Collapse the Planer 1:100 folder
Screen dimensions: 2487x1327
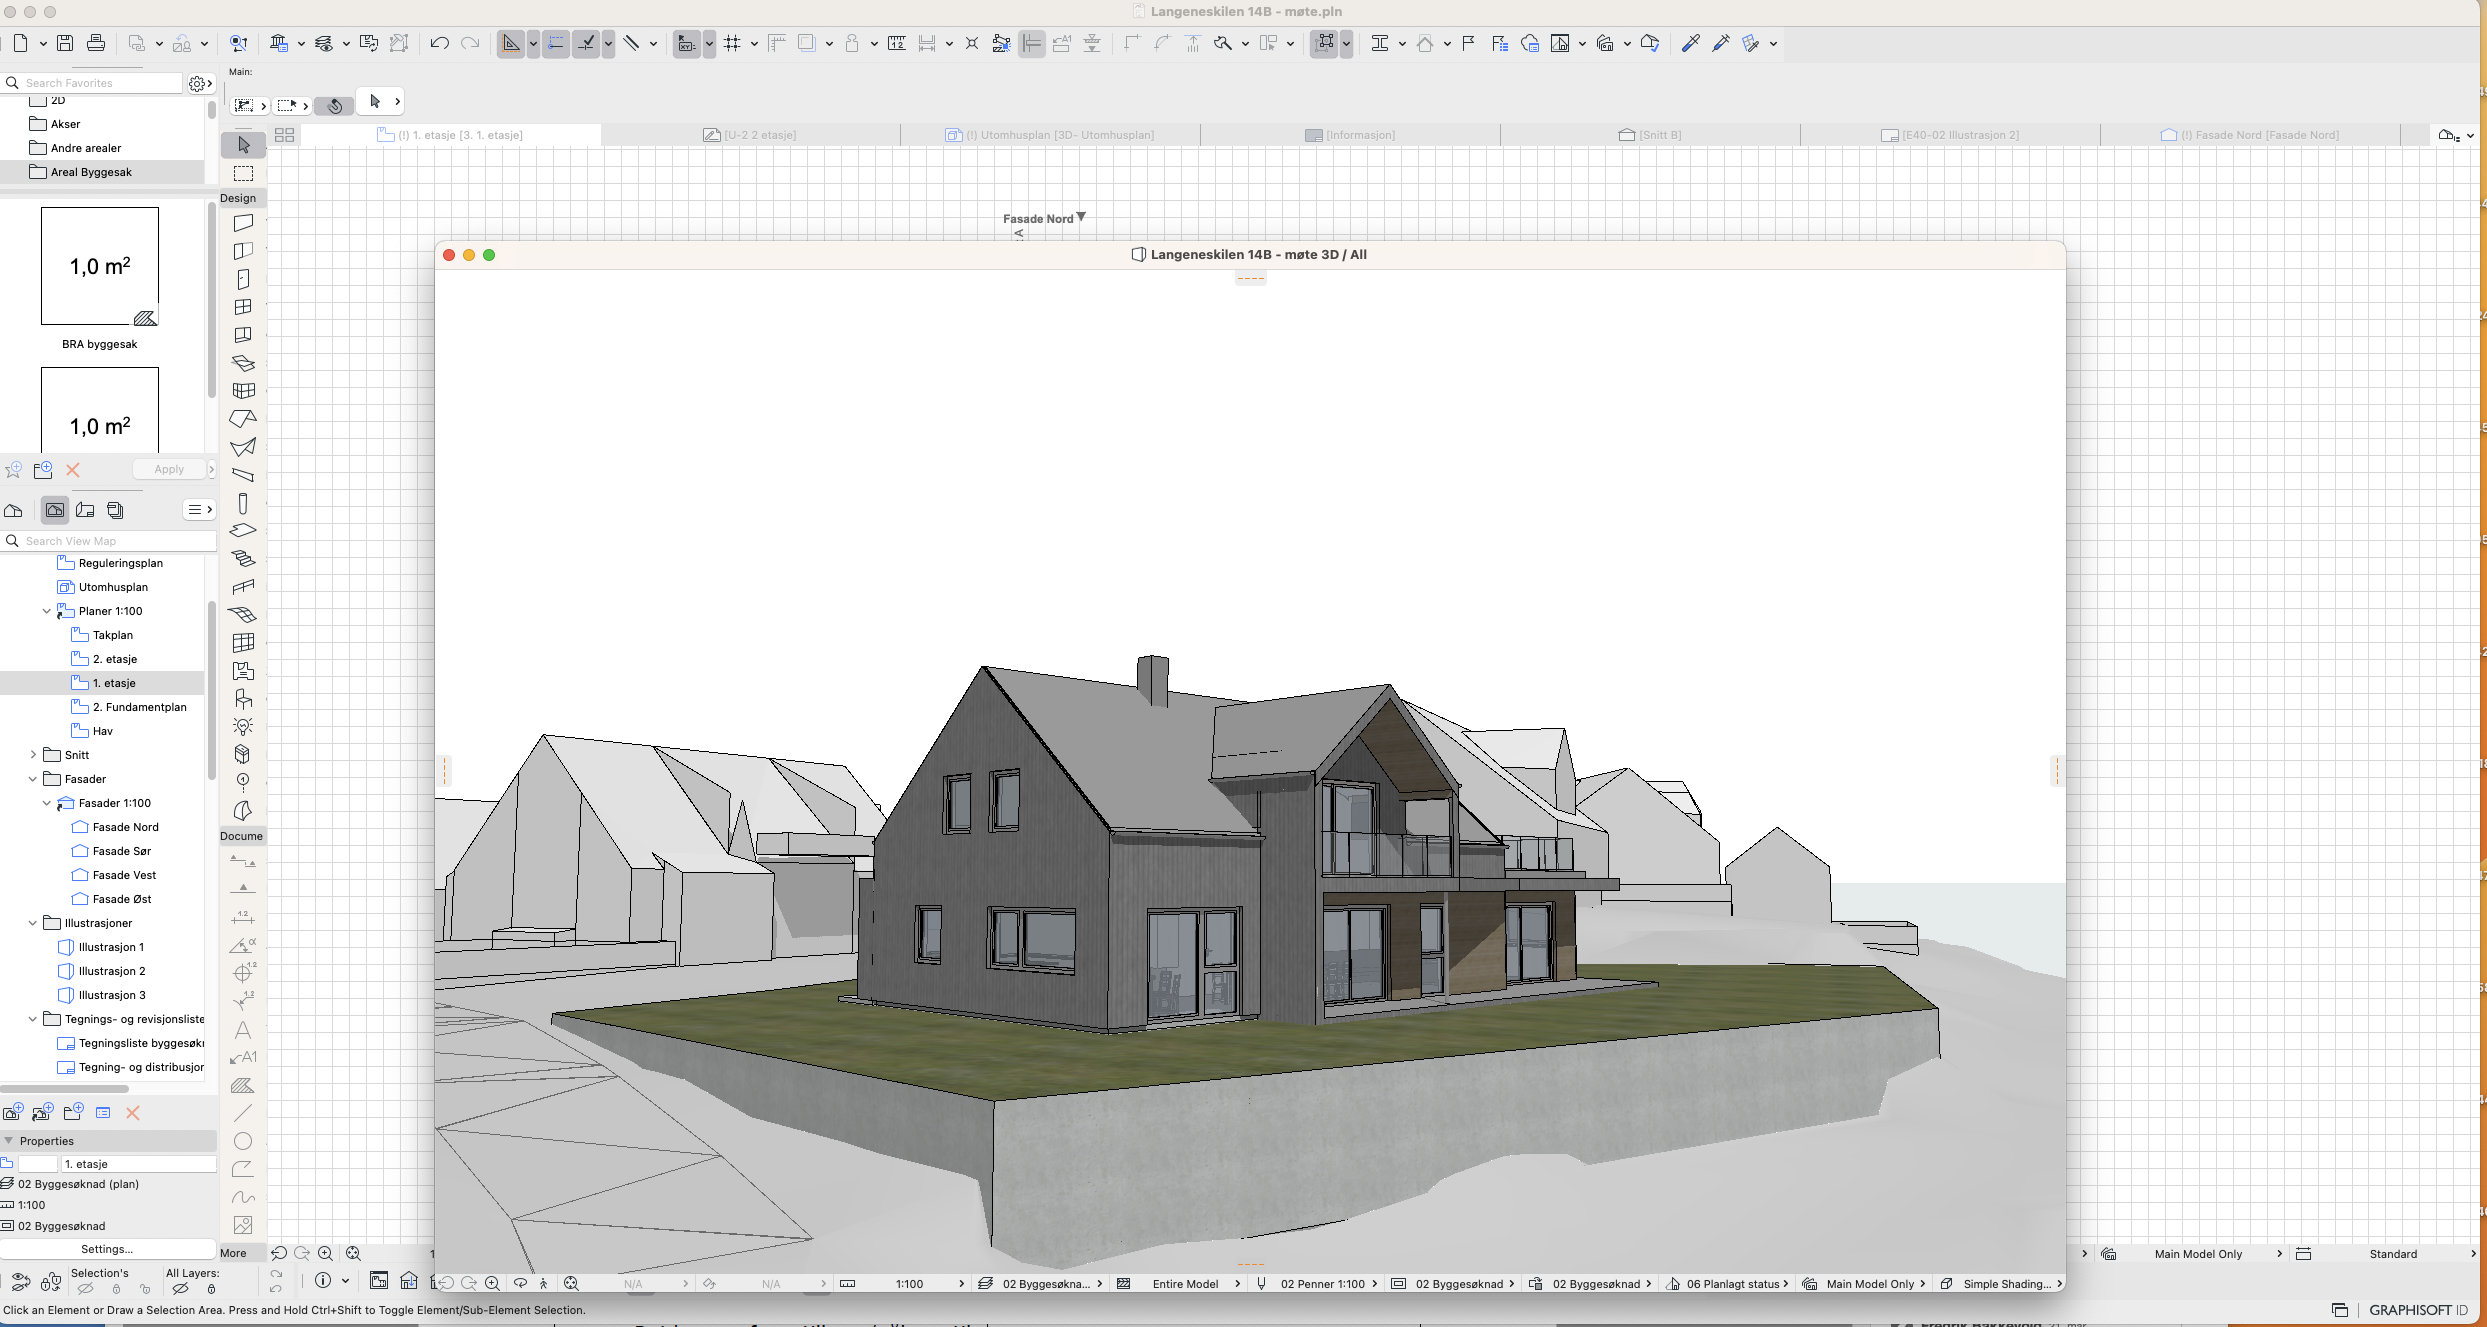click(x=46, y=611)
